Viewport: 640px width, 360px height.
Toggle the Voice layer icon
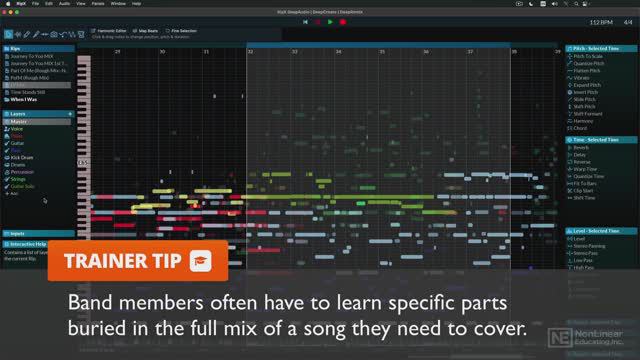click(x=7, y=129)
